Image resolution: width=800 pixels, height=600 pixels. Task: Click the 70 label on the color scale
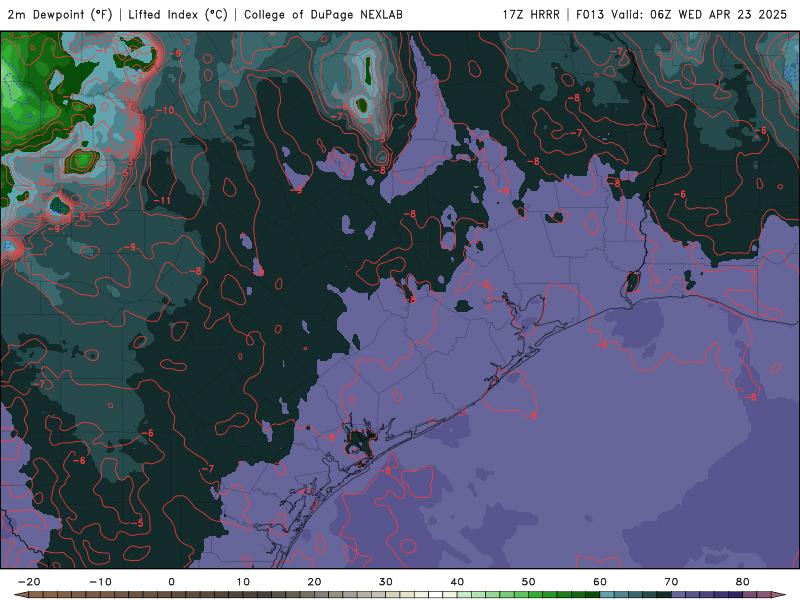(x=671, y=582)
